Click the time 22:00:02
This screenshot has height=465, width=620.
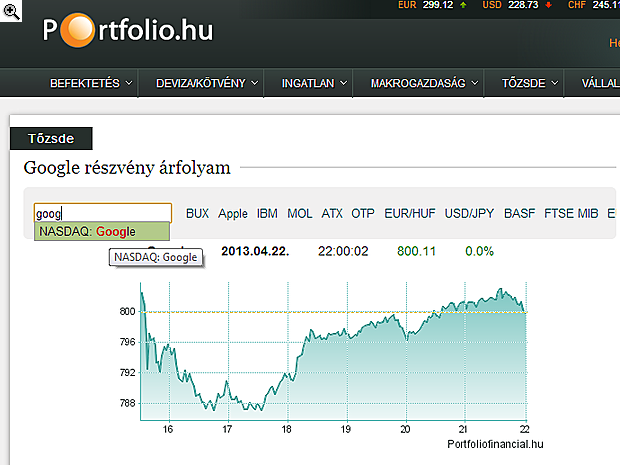pos(343,251)
